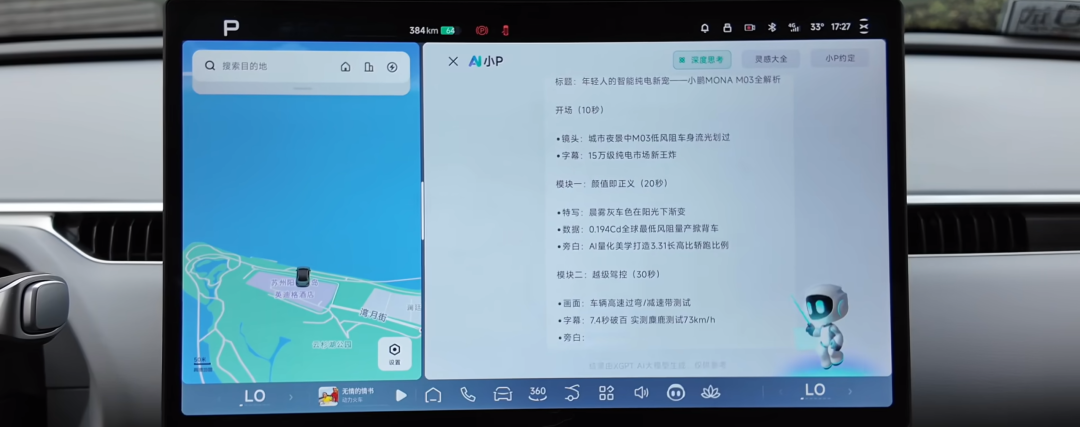Tap the 标题 line mentioning 小鹏MONA M03全解析
Screen dimensions: 1080x427
tap(668, 81)
